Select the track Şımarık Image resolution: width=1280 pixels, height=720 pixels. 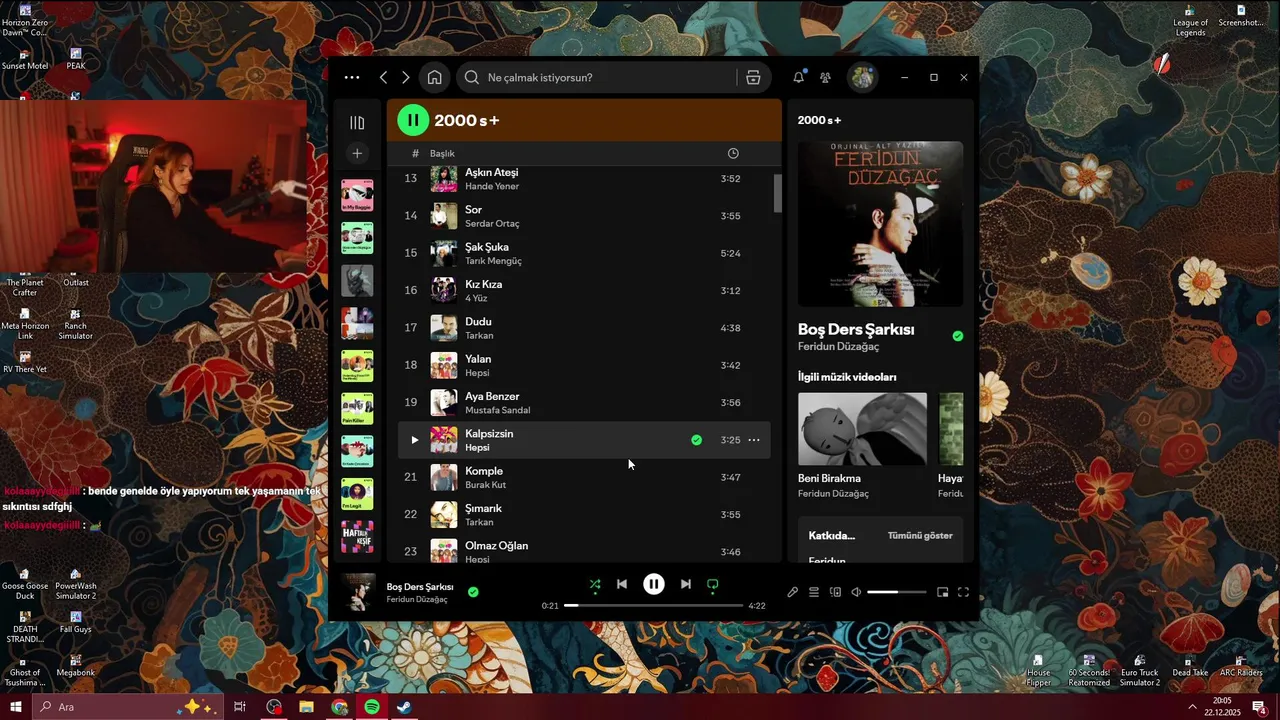tap(483, 508)
